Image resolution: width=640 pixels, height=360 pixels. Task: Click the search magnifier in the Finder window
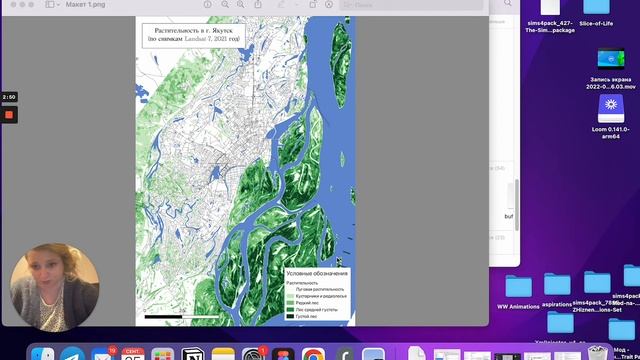click(507, 3)
